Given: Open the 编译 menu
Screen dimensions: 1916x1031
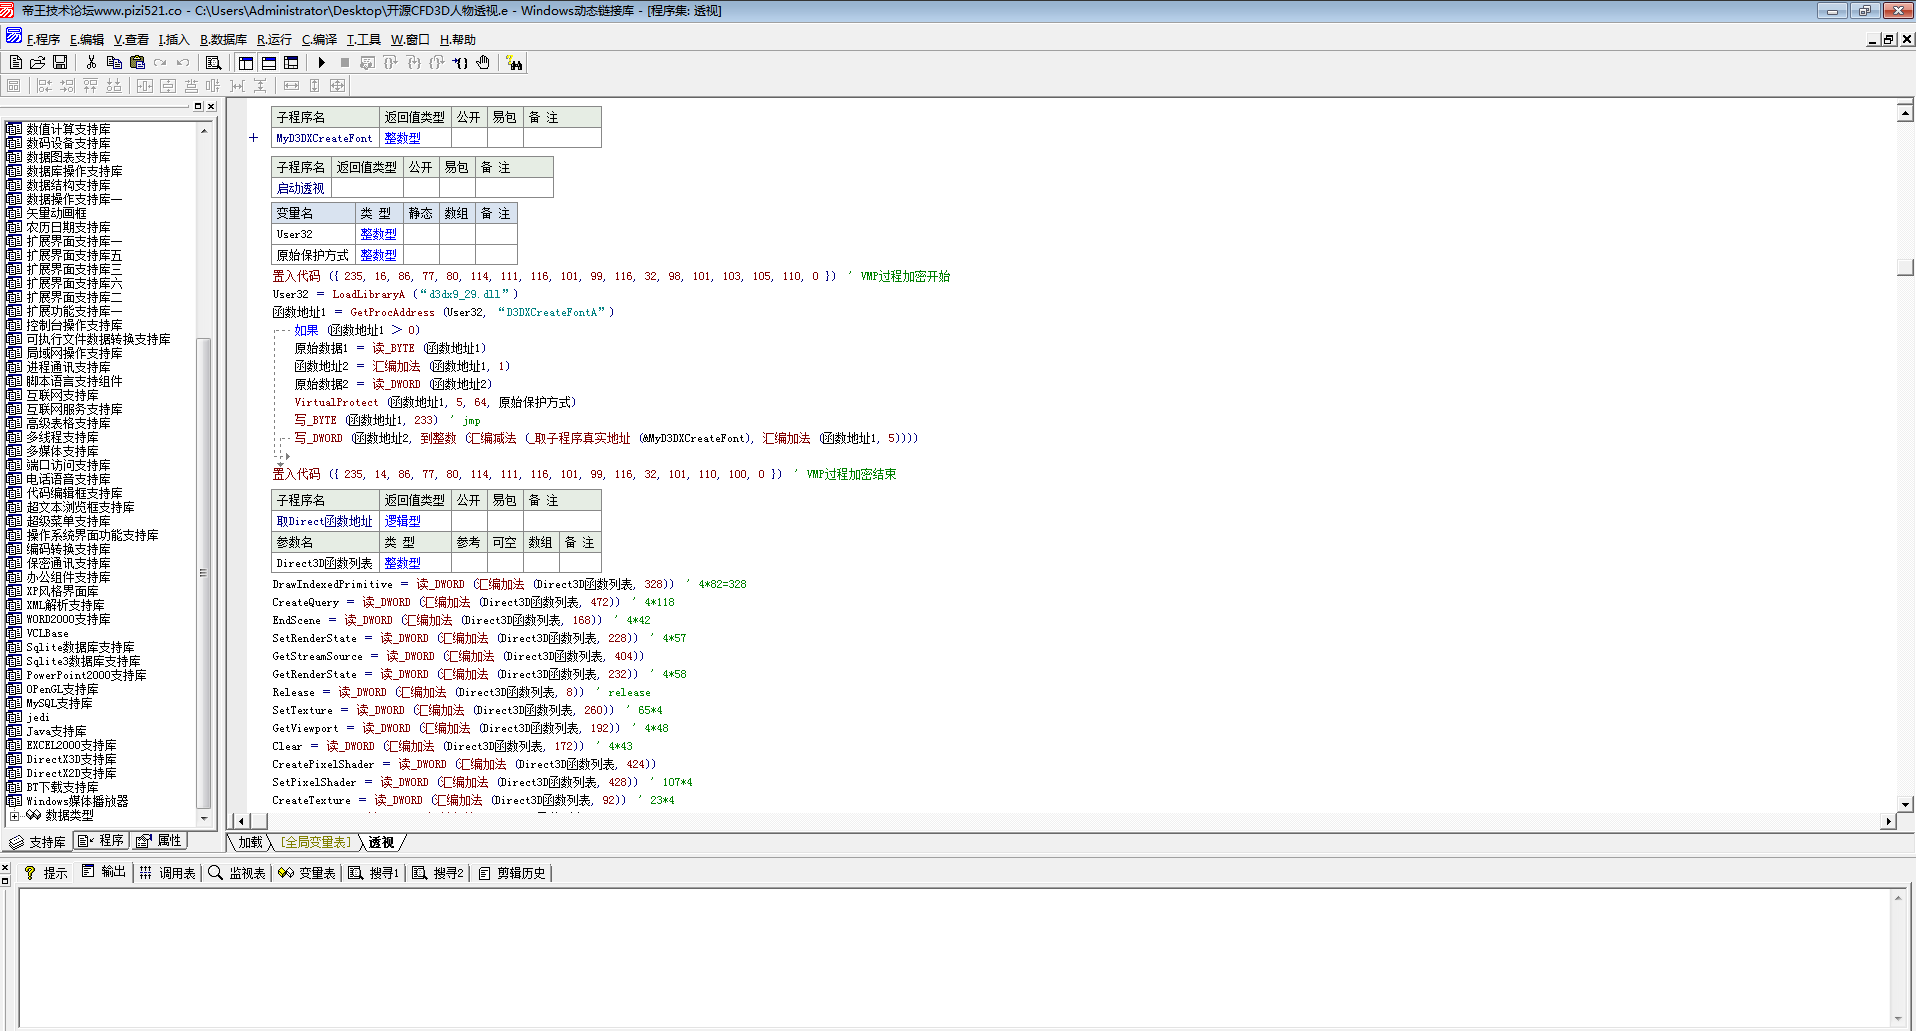Looking at the screenshot, I should coord(320,40).
